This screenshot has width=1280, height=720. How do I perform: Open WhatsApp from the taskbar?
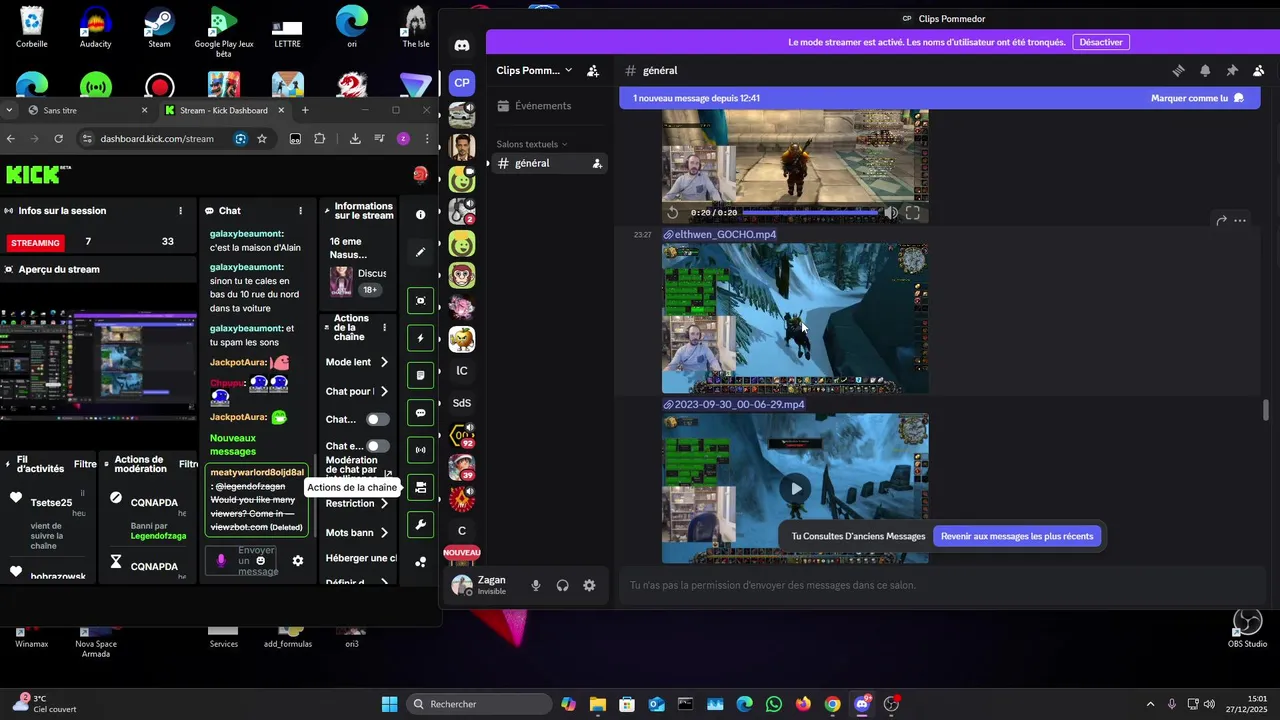(774, 704)
